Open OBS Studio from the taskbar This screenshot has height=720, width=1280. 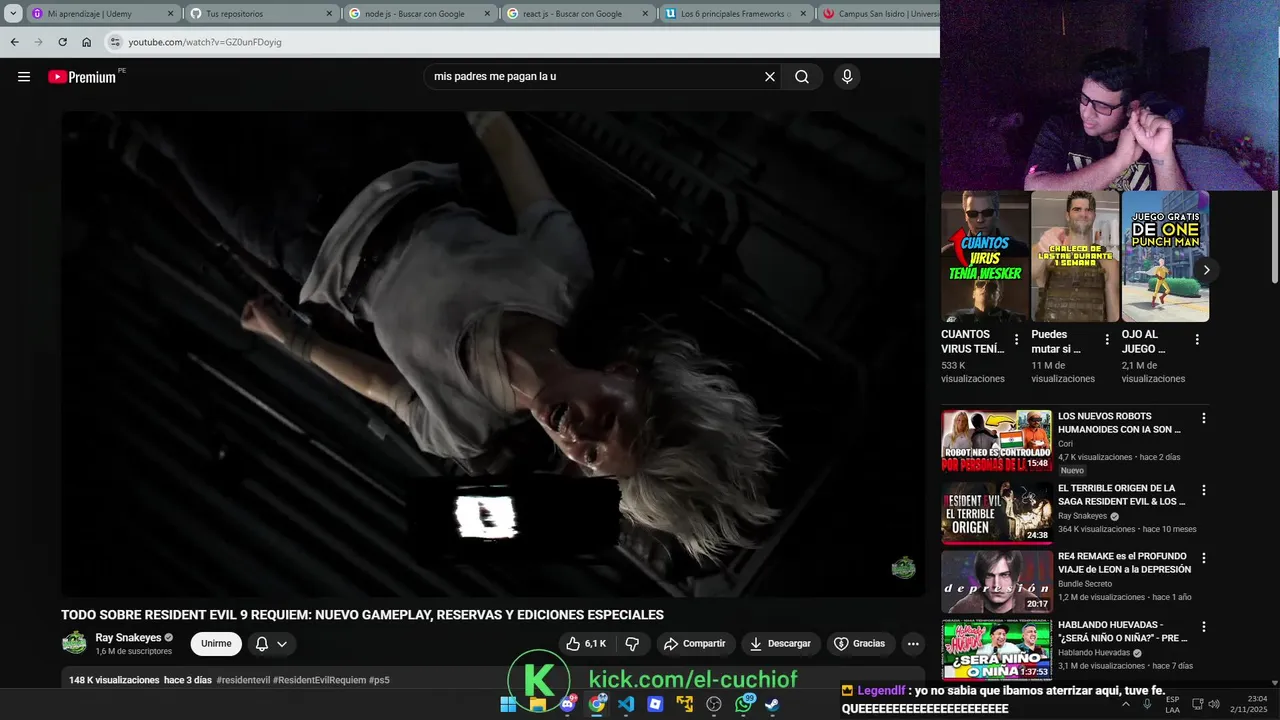(x=714, y=704)
